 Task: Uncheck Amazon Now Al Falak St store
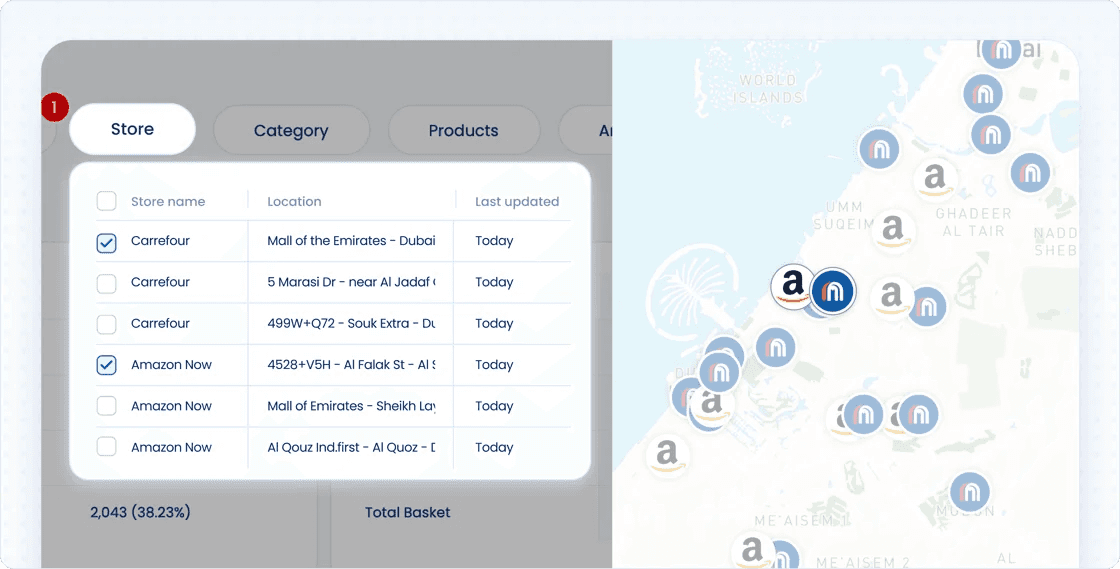[x=106, y=366]
